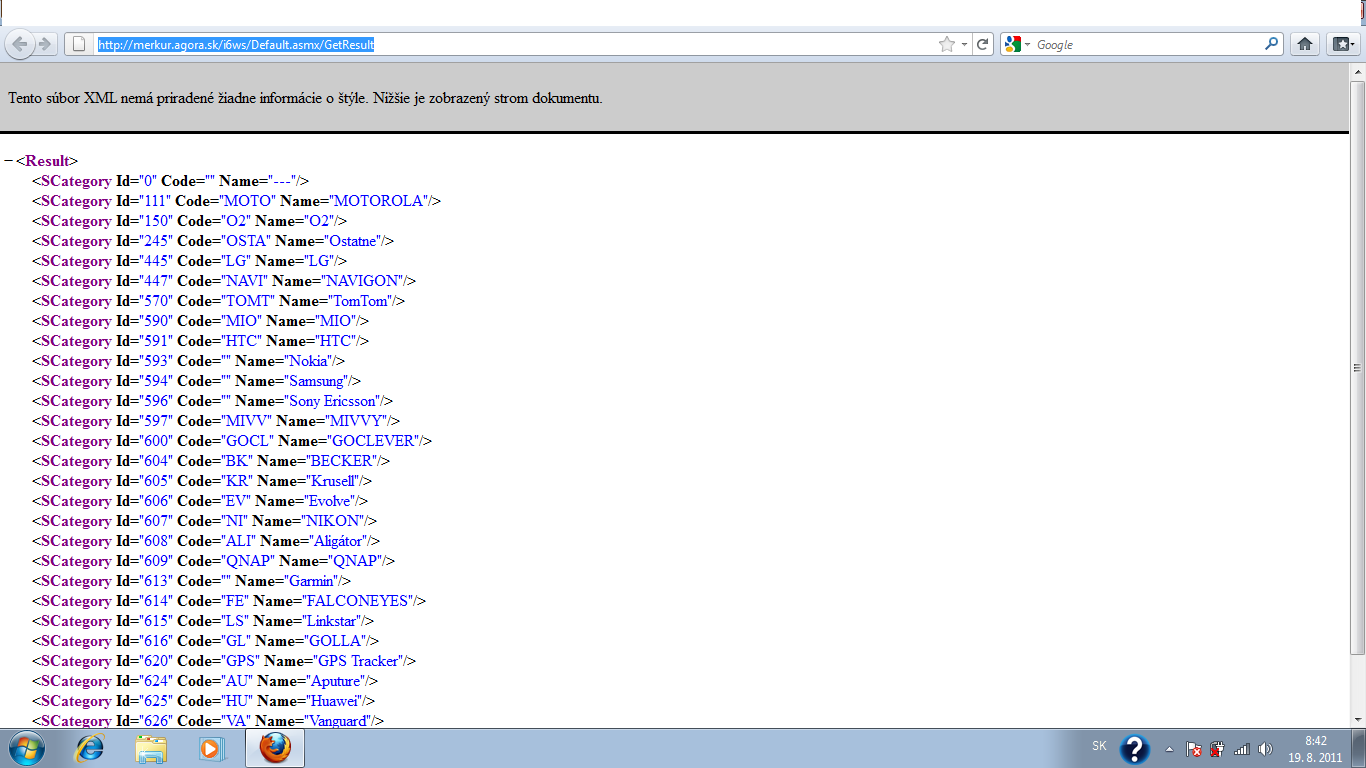Open Windows Media Player from the taskbar
Image resolution: width=1366 pixels, height=768 pixels.
pyautogui.click(x=212, y=748)
